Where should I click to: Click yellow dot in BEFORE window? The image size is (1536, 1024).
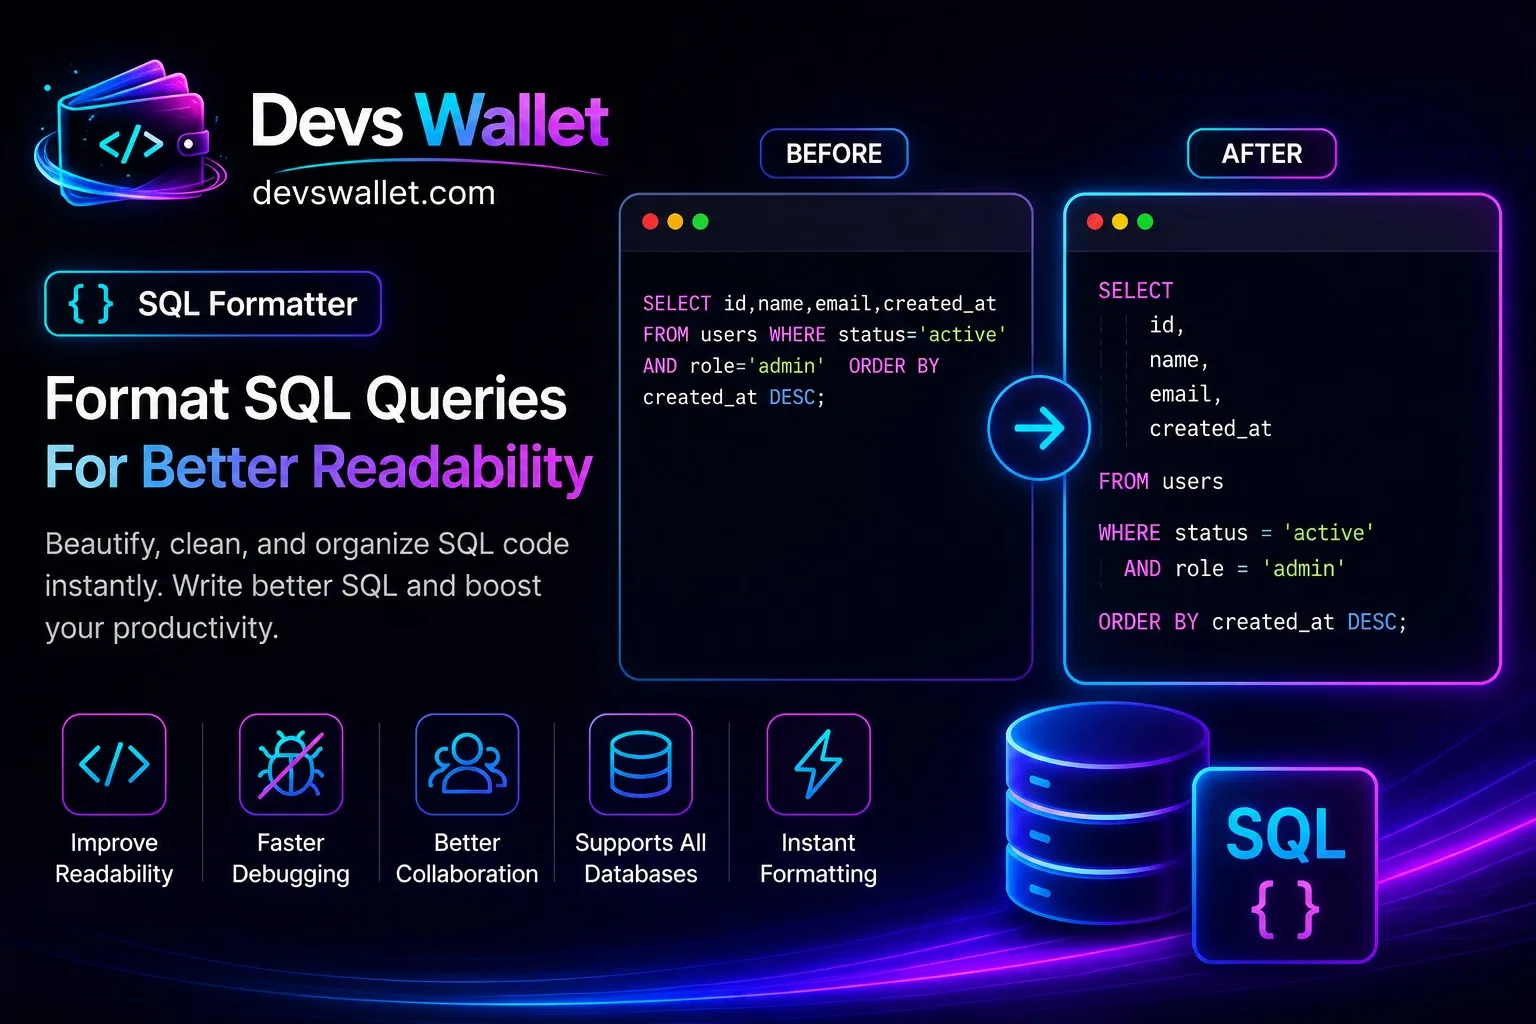[x=675, y=221]
